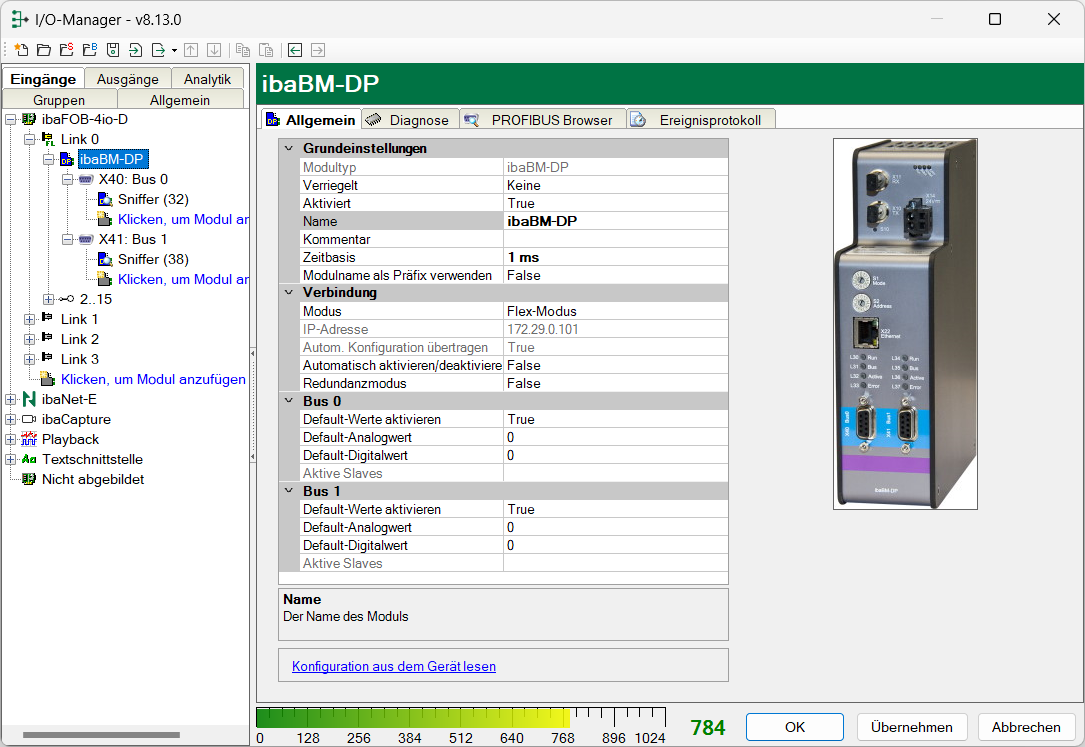Image resolution: width=1085 pixels, height=747 pixels.
Task: Click the Zeitbasis value 1 ms
Action: click(616, 257)
